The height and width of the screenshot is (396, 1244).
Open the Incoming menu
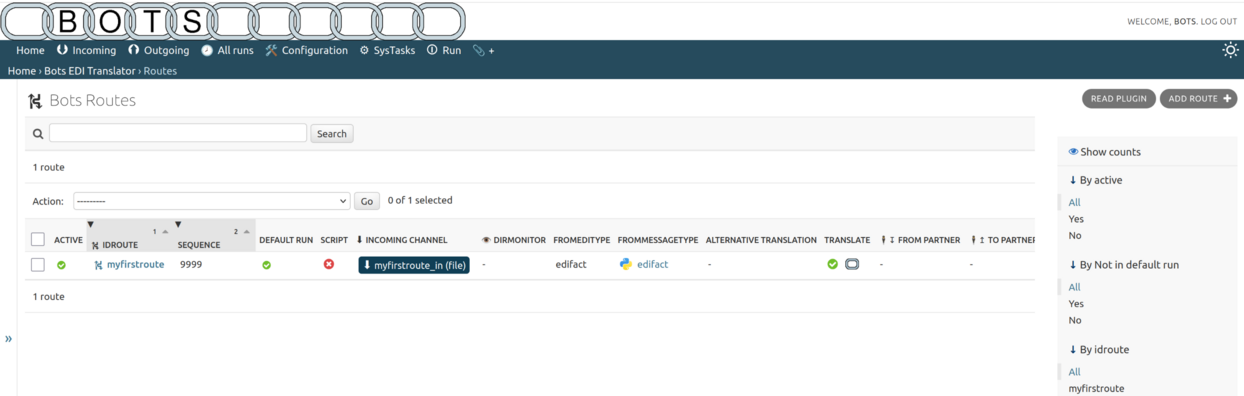tap(86, 50)
